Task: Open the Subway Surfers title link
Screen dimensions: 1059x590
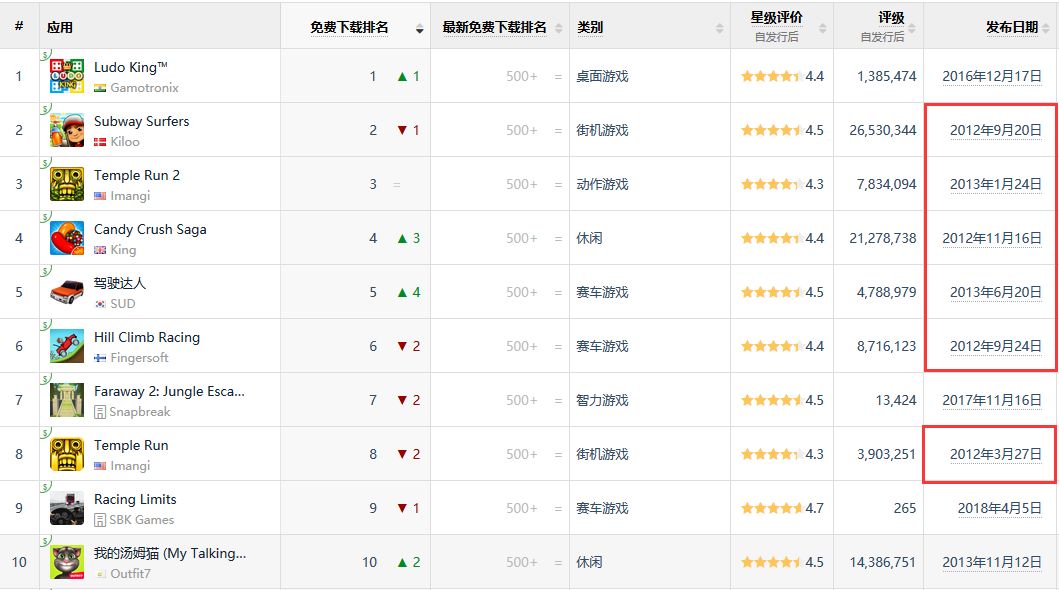Action: pos(141,122)
